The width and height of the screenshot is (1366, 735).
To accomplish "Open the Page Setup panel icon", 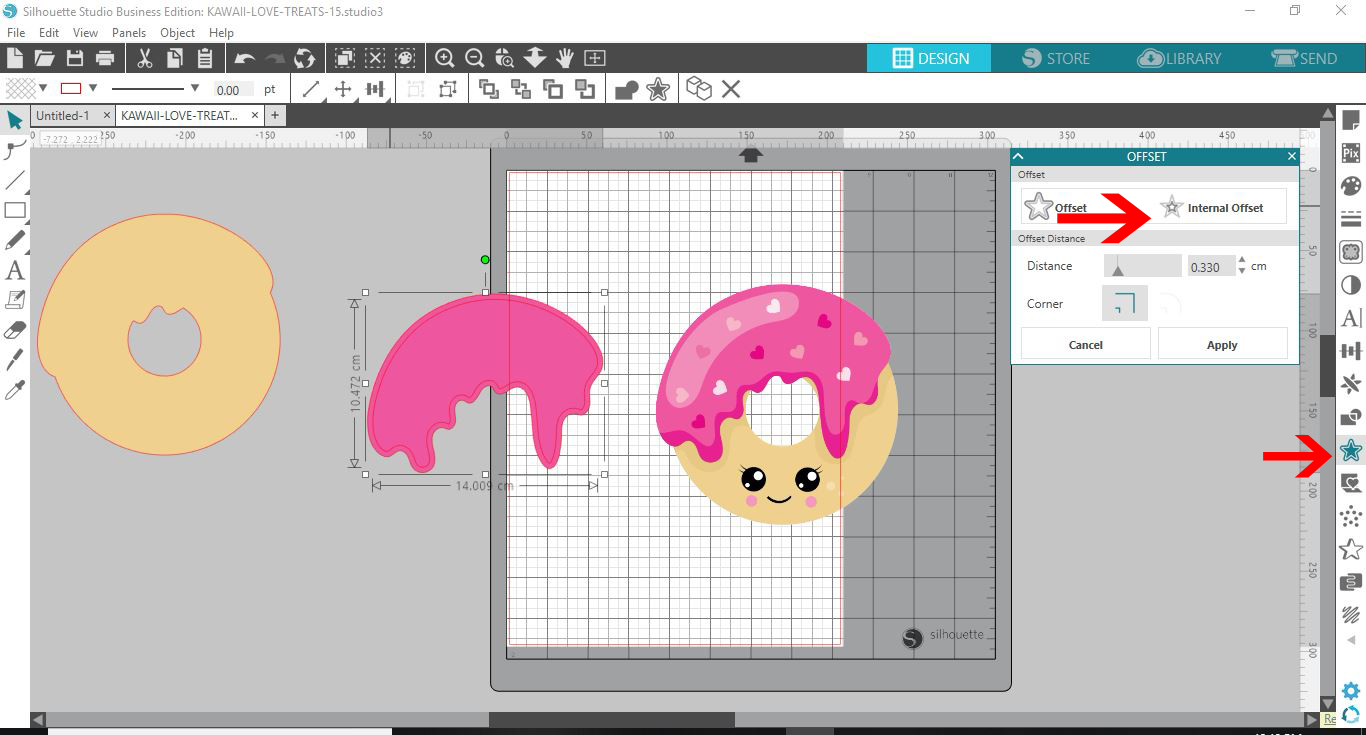I will click(1351, 121).
